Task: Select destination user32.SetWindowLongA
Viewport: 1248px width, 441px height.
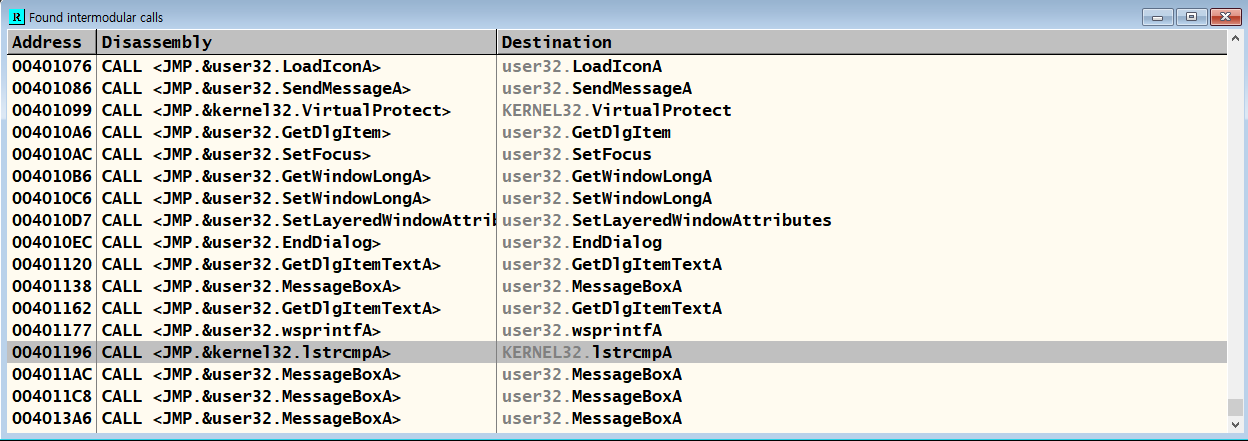Action: tap(607, 198)
